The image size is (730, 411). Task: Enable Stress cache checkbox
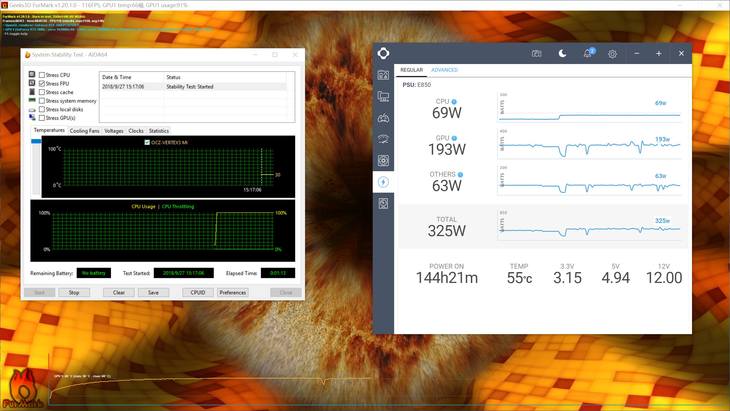click(42, 92)
